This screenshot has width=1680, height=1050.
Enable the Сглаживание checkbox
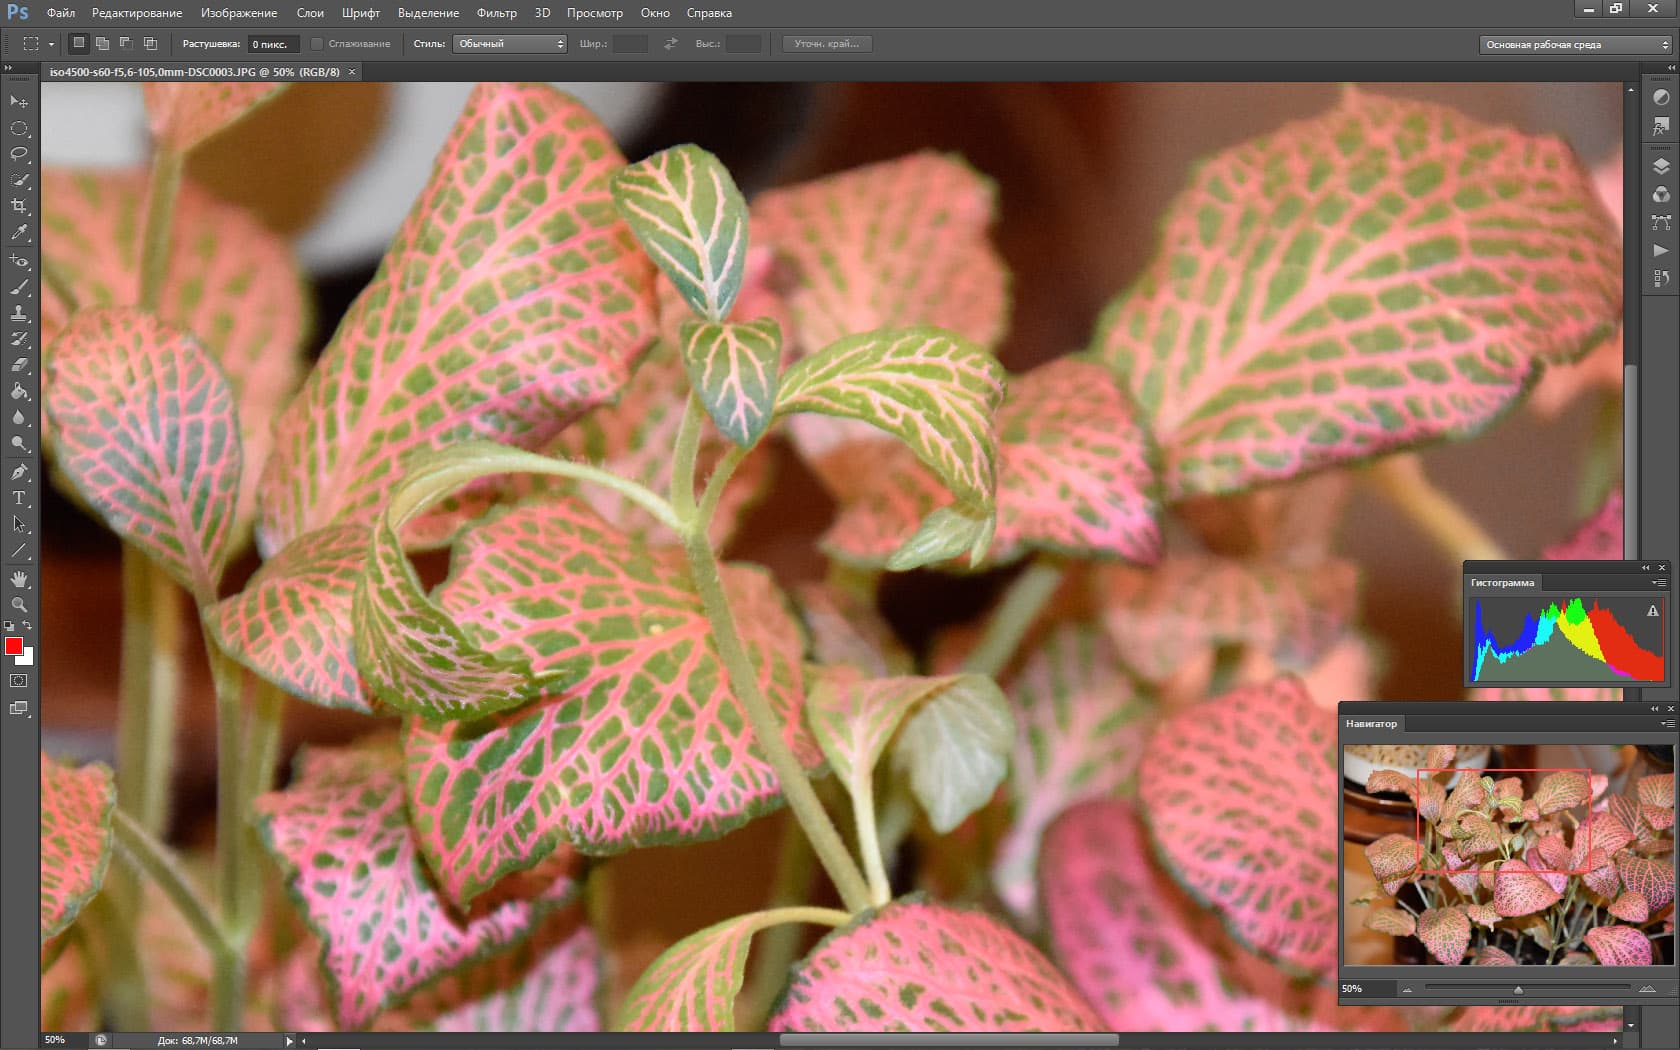click(x=317, y=44)
